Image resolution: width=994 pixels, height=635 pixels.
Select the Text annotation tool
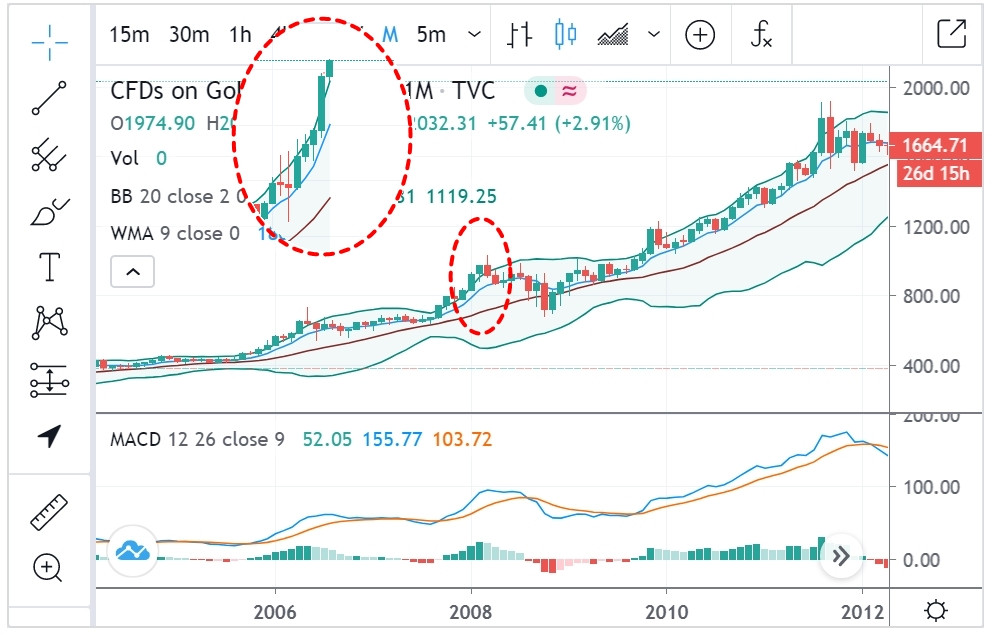click(48, 267)
